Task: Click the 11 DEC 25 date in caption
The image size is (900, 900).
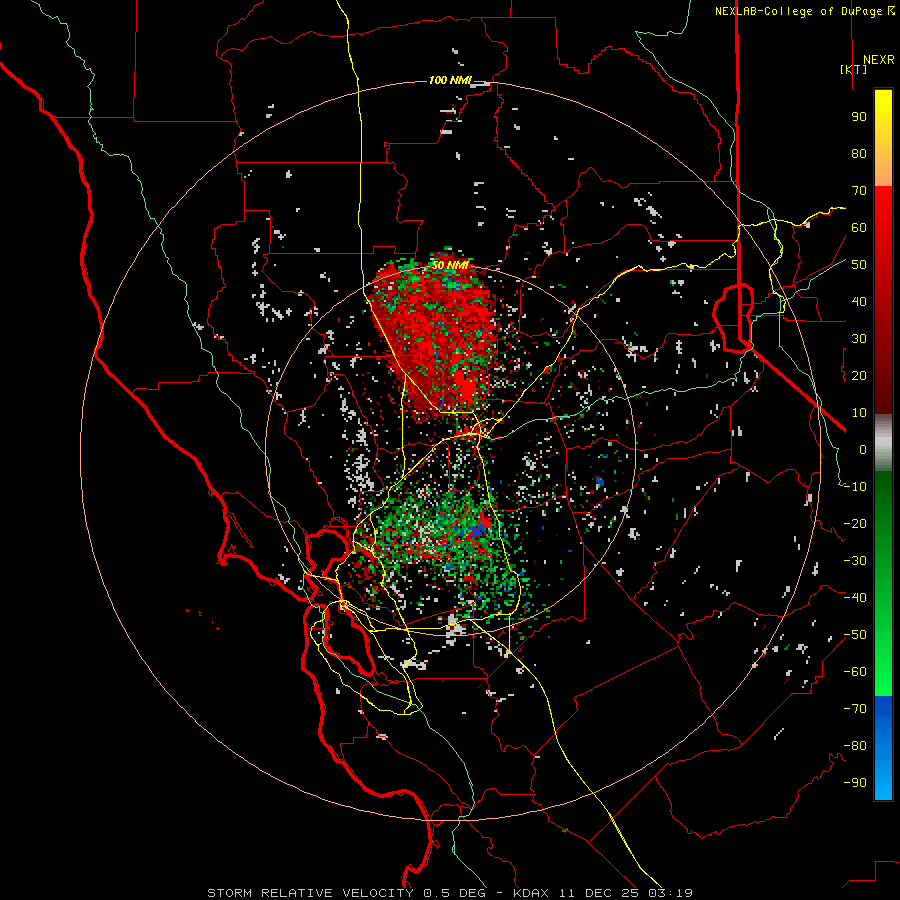Action: pos(599,893)
